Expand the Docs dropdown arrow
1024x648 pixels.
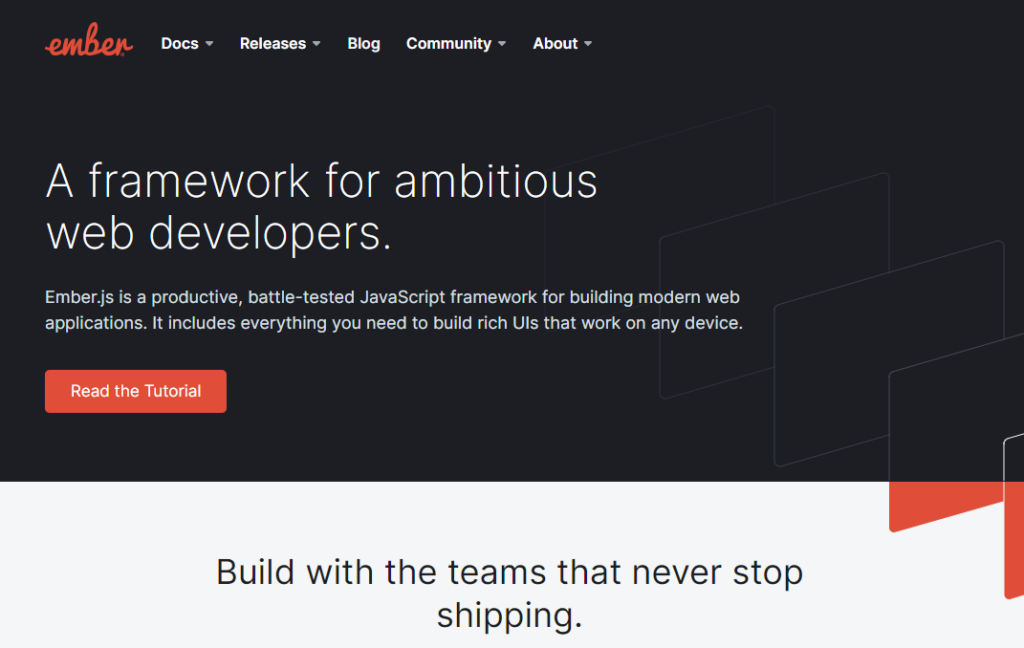[210, 44]
